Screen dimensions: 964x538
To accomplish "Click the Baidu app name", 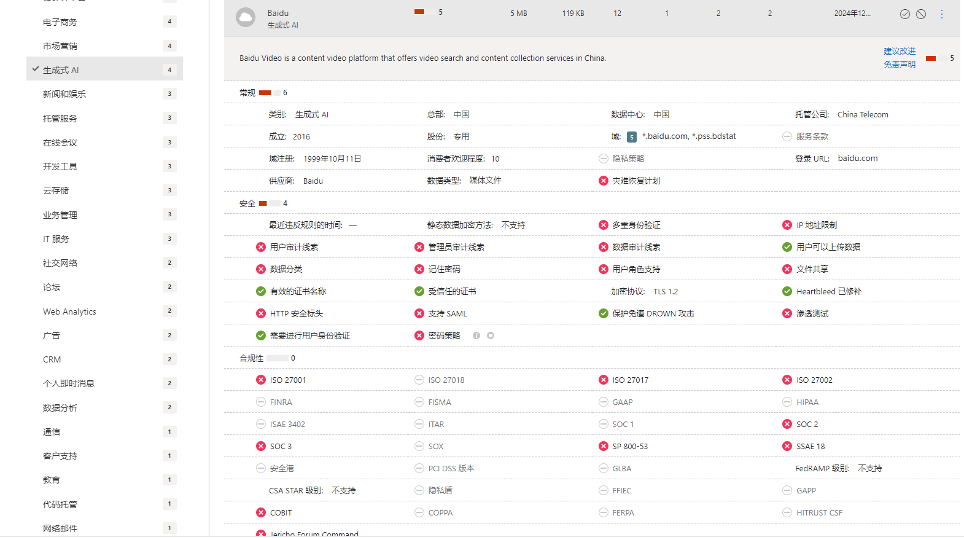I will click(x=278, y=13).
